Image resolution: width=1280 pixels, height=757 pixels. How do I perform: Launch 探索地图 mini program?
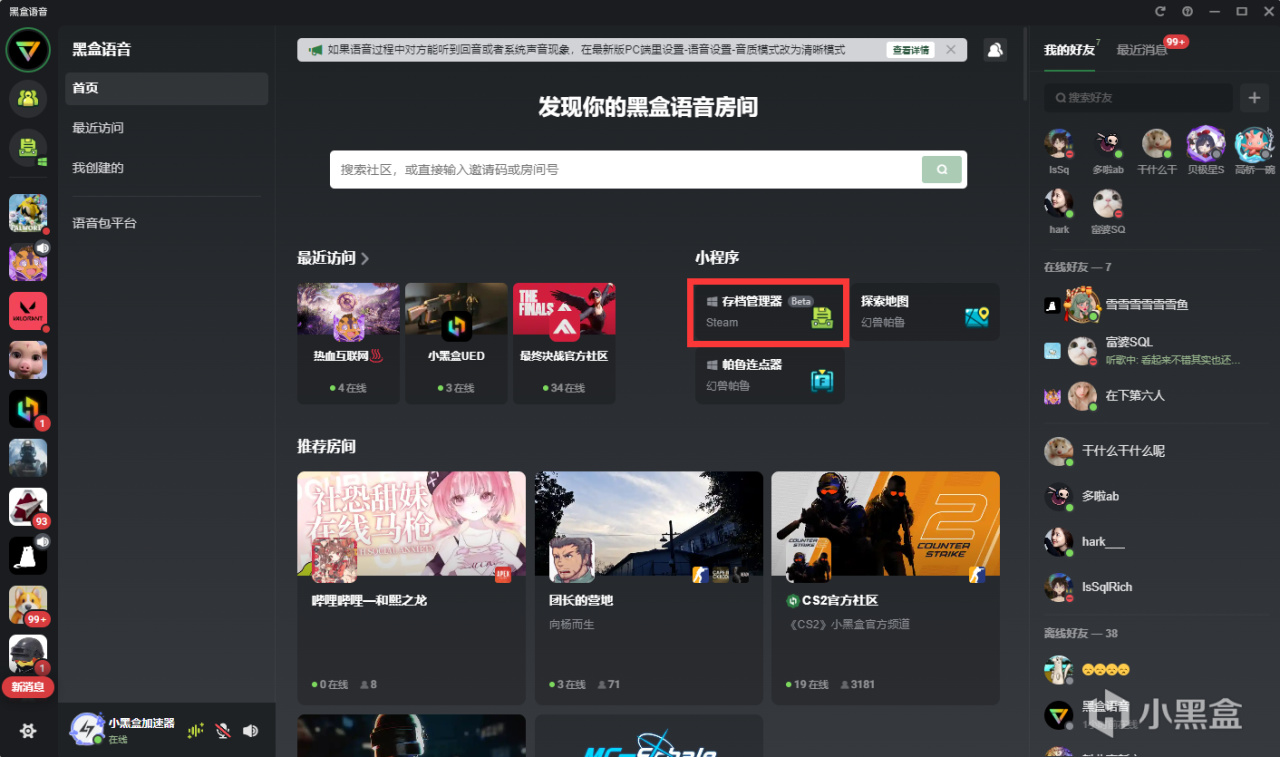[924, 312]
